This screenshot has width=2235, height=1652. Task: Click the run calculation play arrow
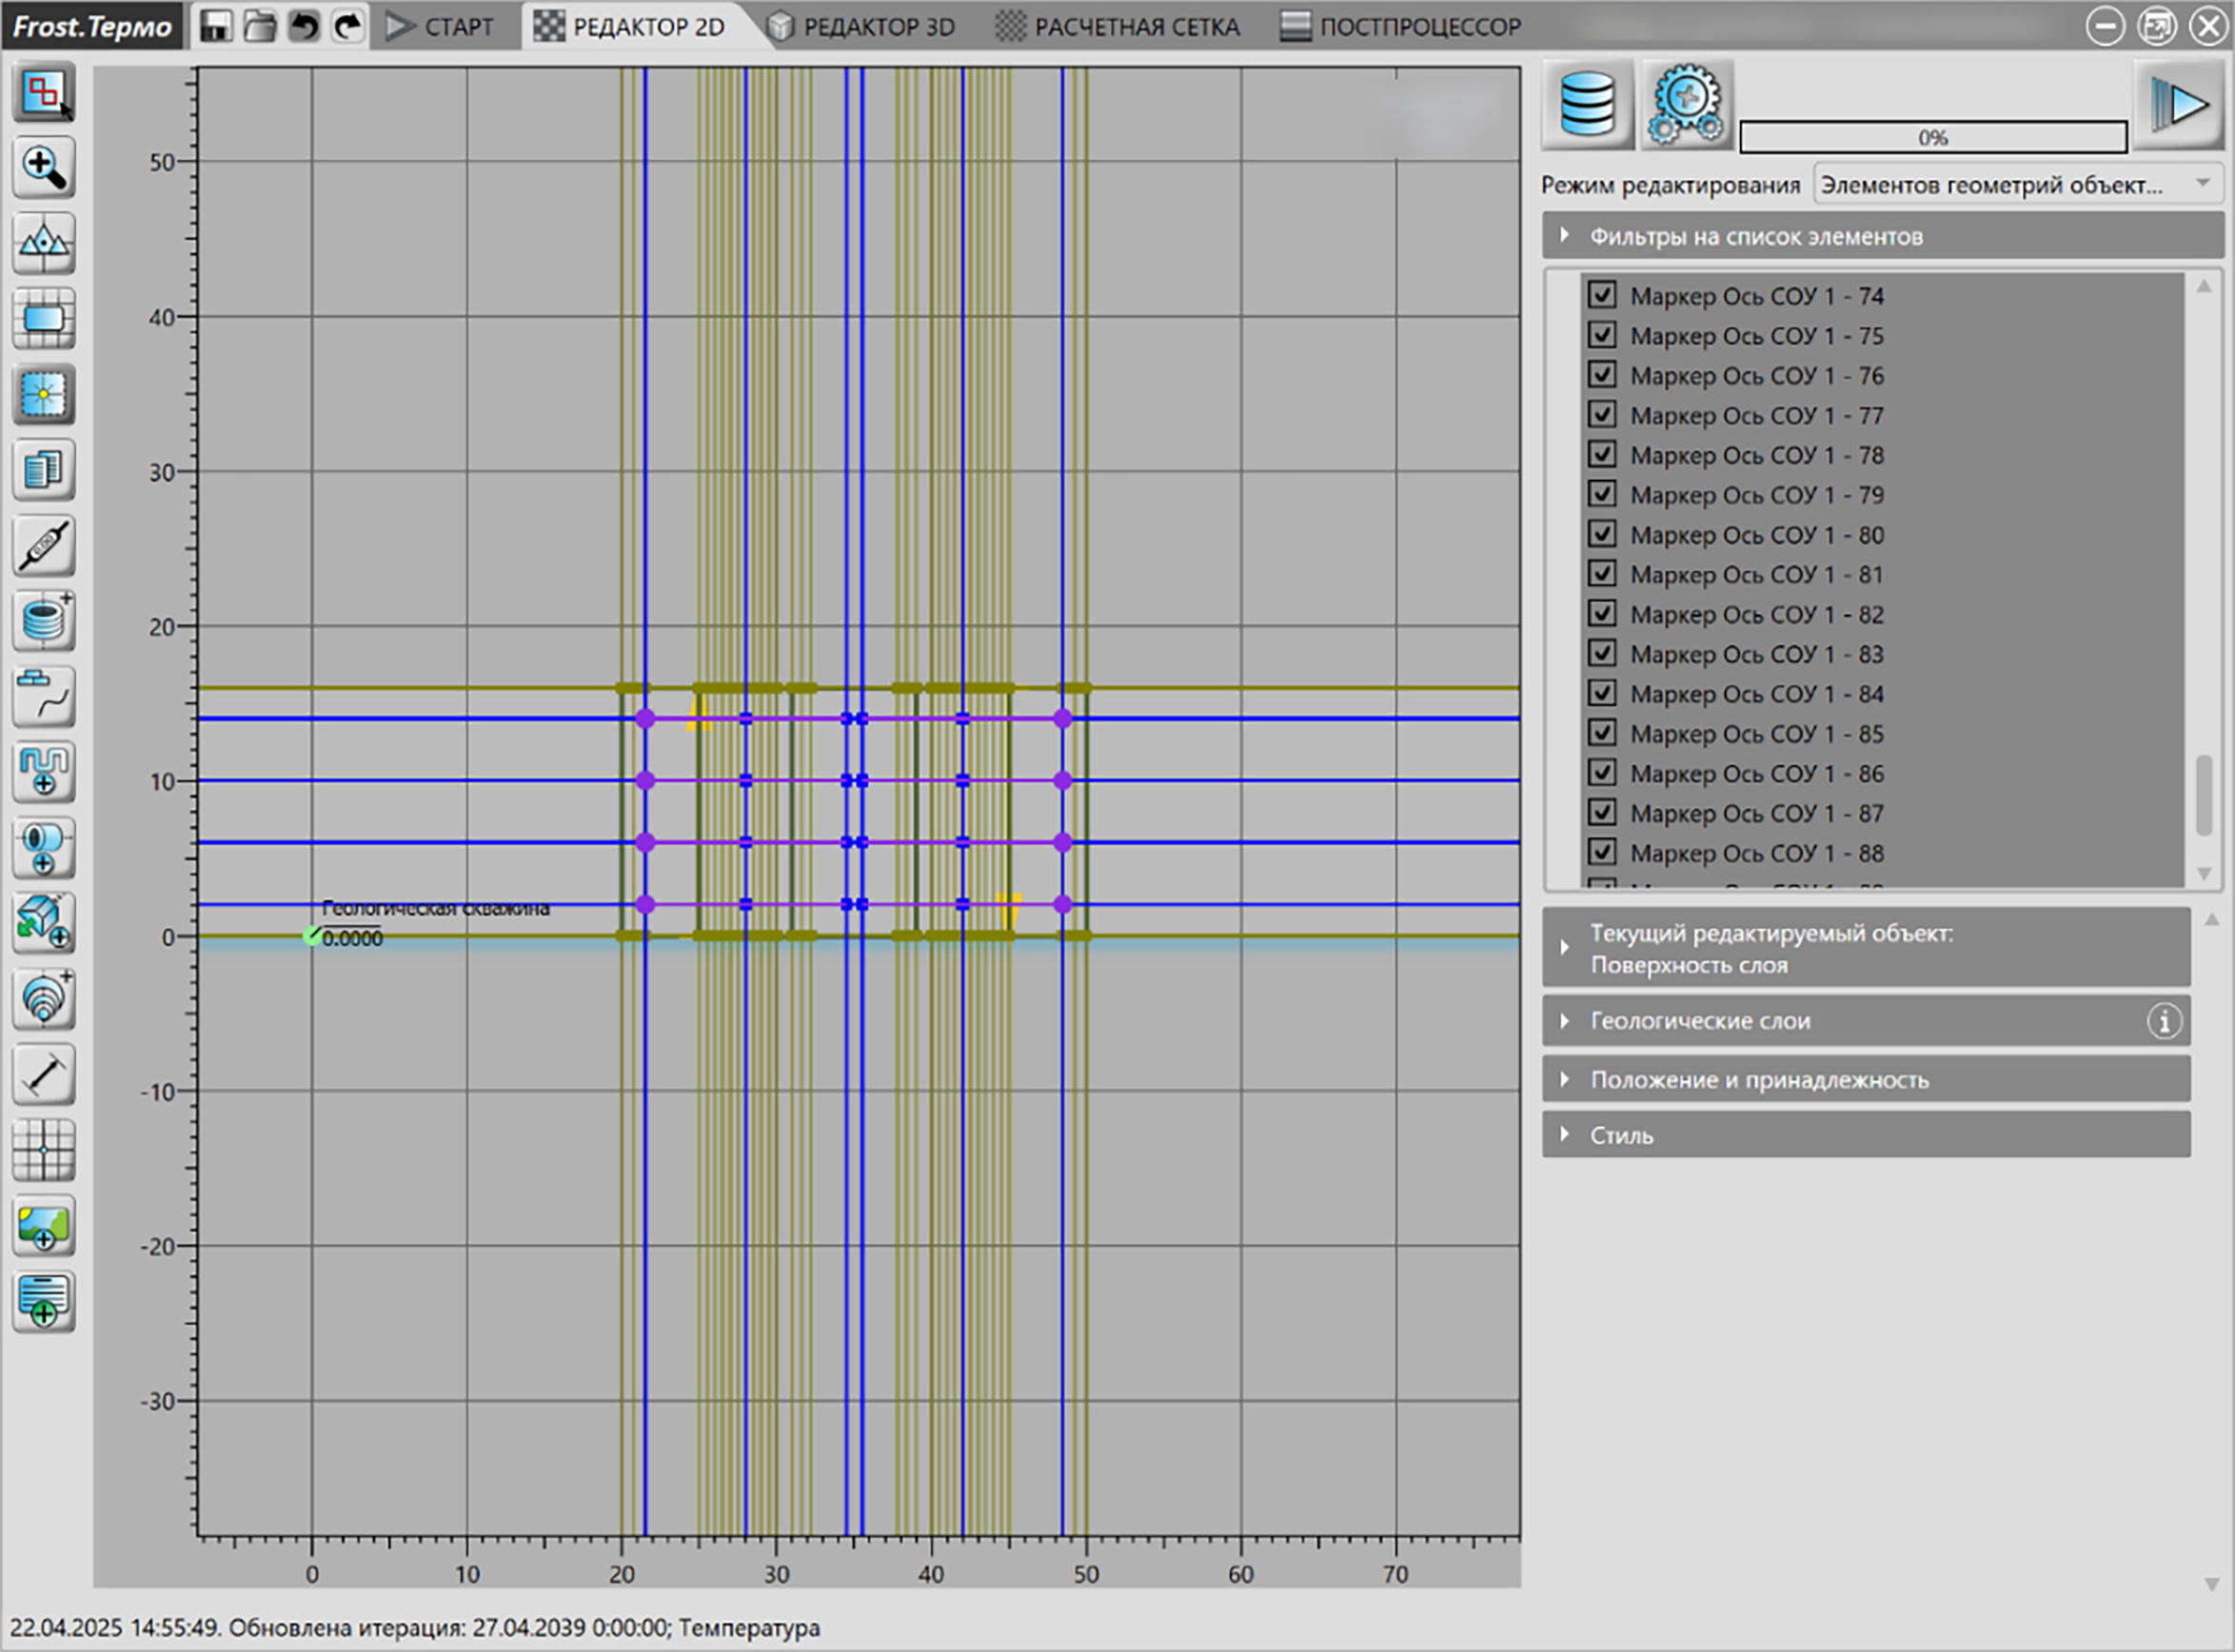coord(2180,104)
